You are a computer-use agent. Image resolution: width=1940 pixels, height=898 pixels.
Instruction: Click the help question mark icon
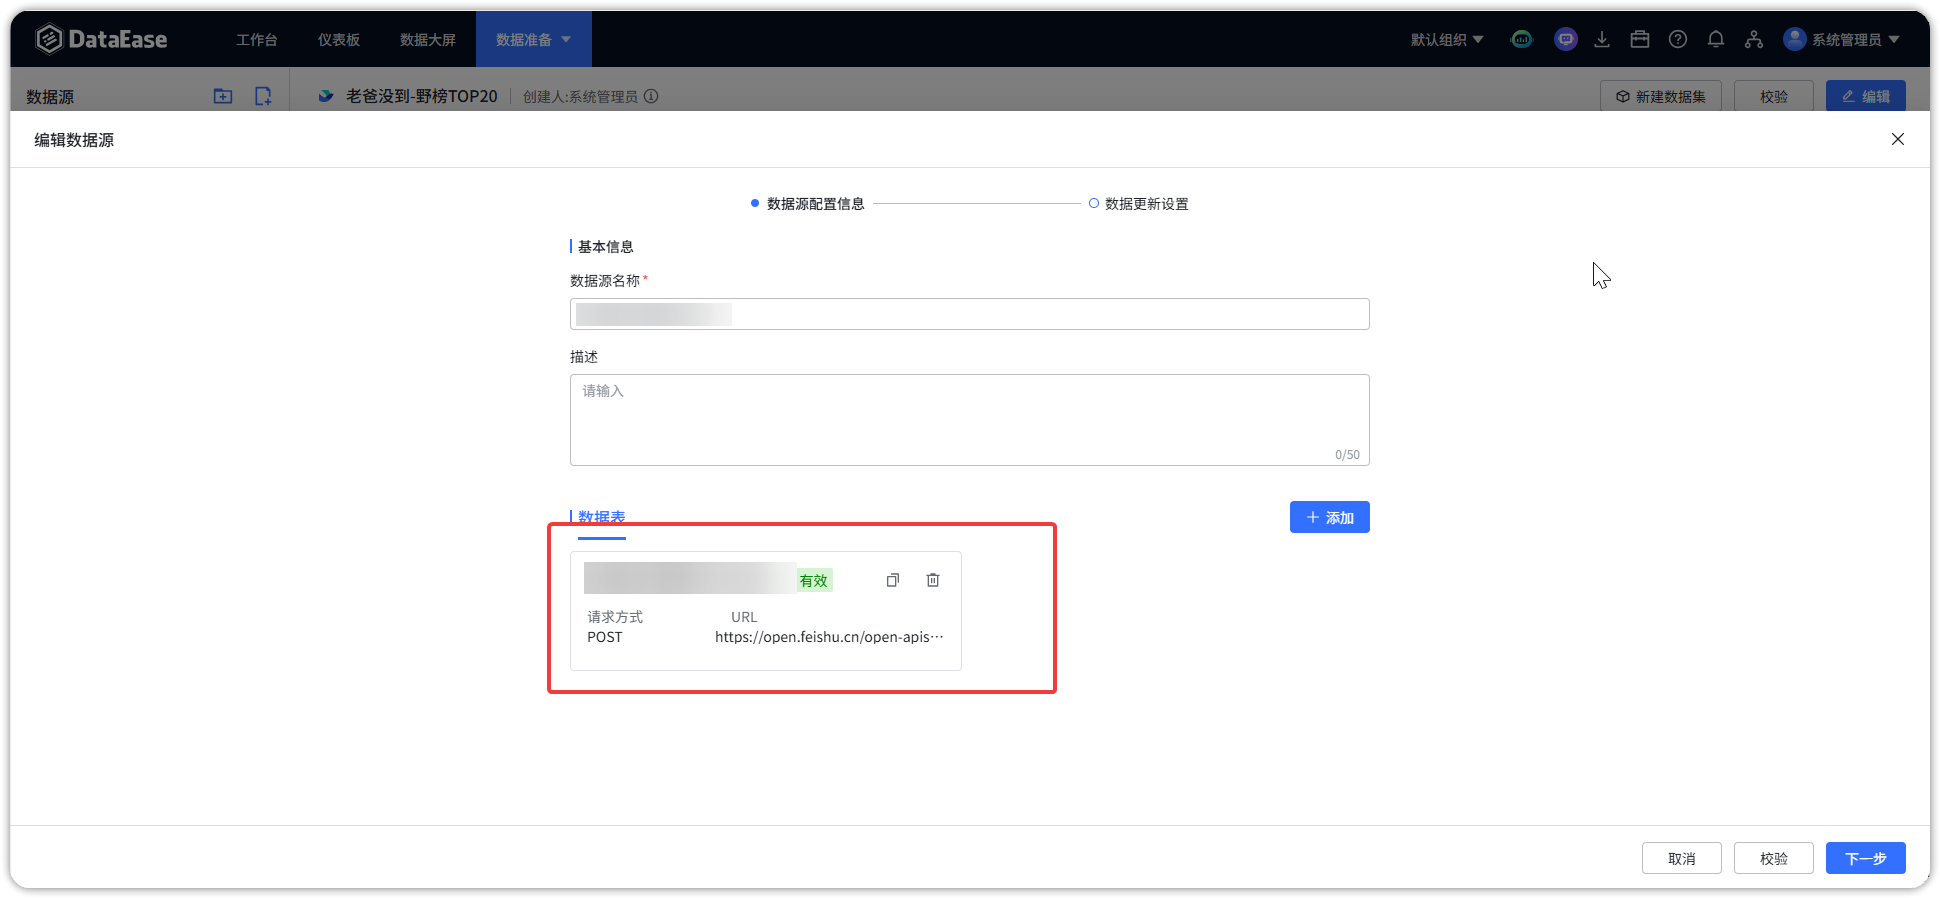coord(1678,39)
